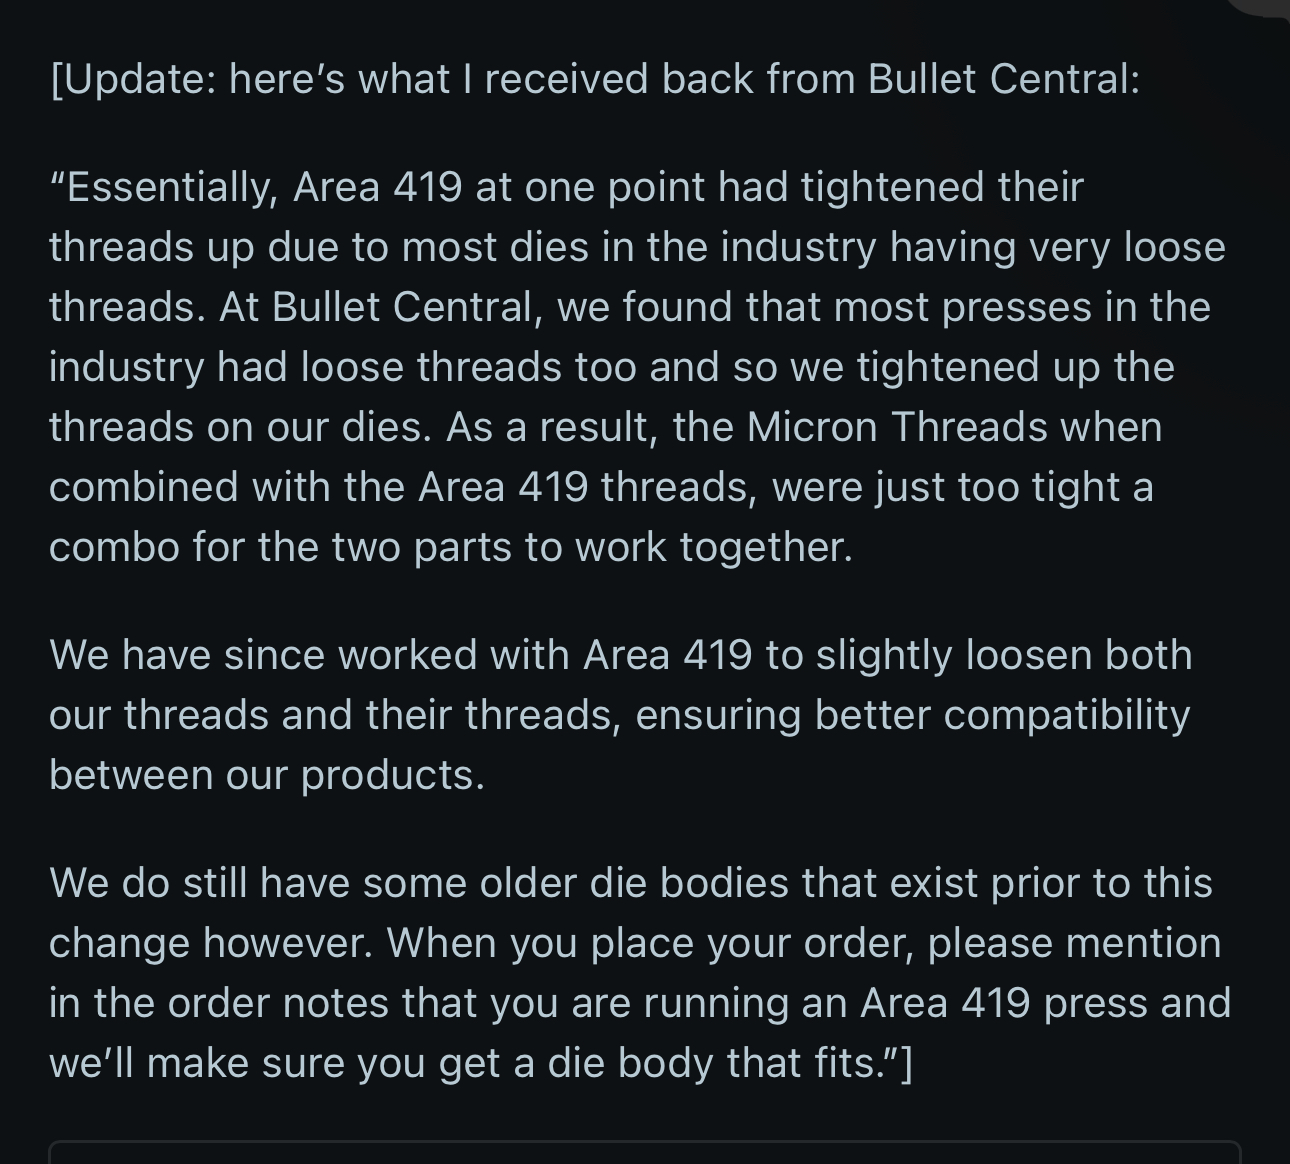Click "As a result," in the paragraph
Screen dimensions: 1290x1164
(553, 427)
